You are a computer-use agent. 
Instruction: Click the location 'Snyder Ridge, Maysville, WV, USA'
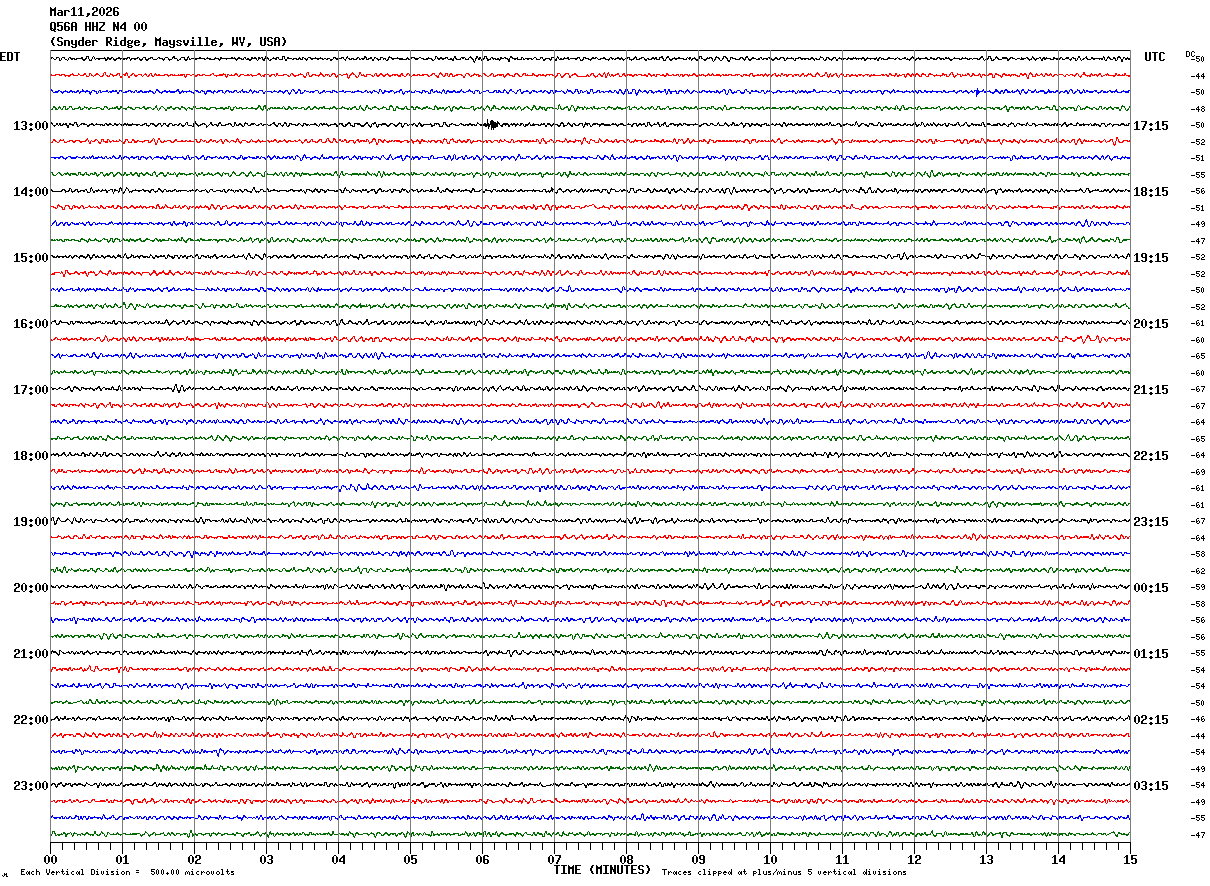point(168,42)
